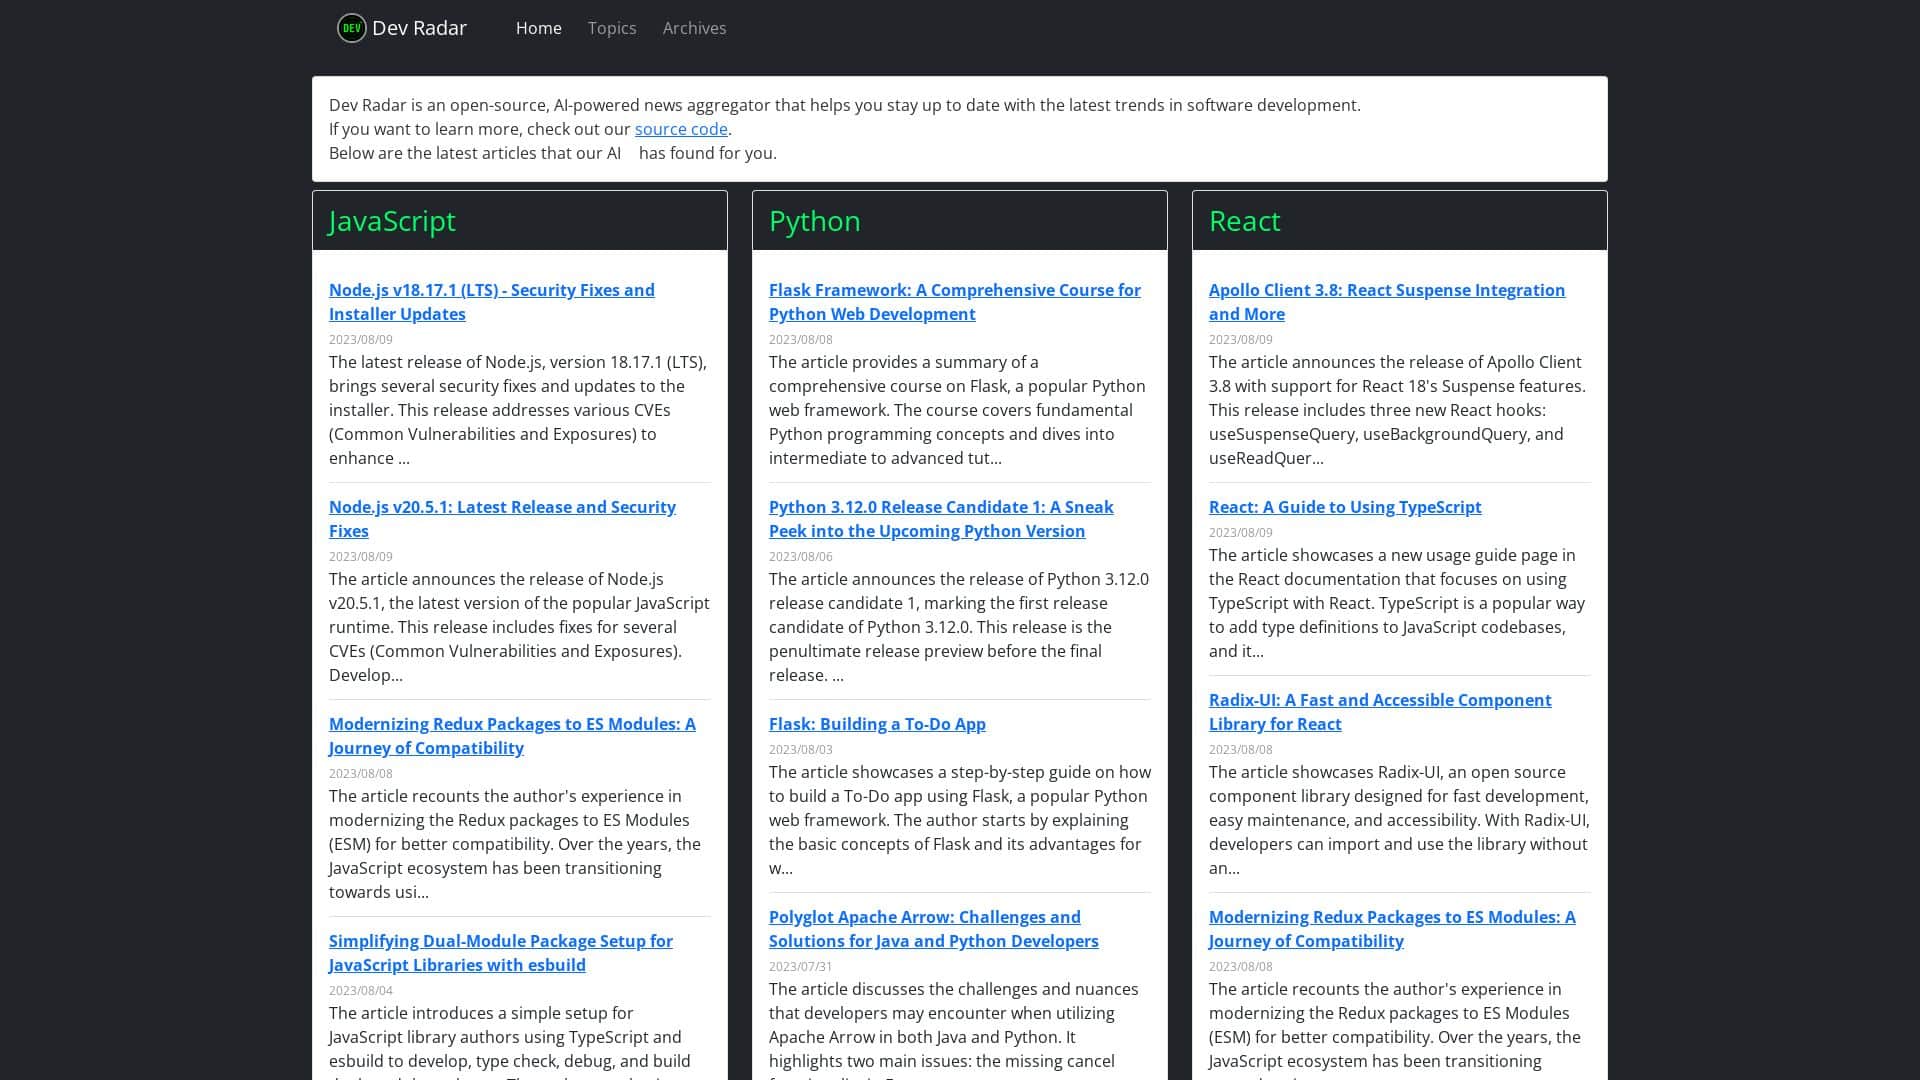
Task: Open Radix-UI component library article
Action: [x=1380, y=711]
